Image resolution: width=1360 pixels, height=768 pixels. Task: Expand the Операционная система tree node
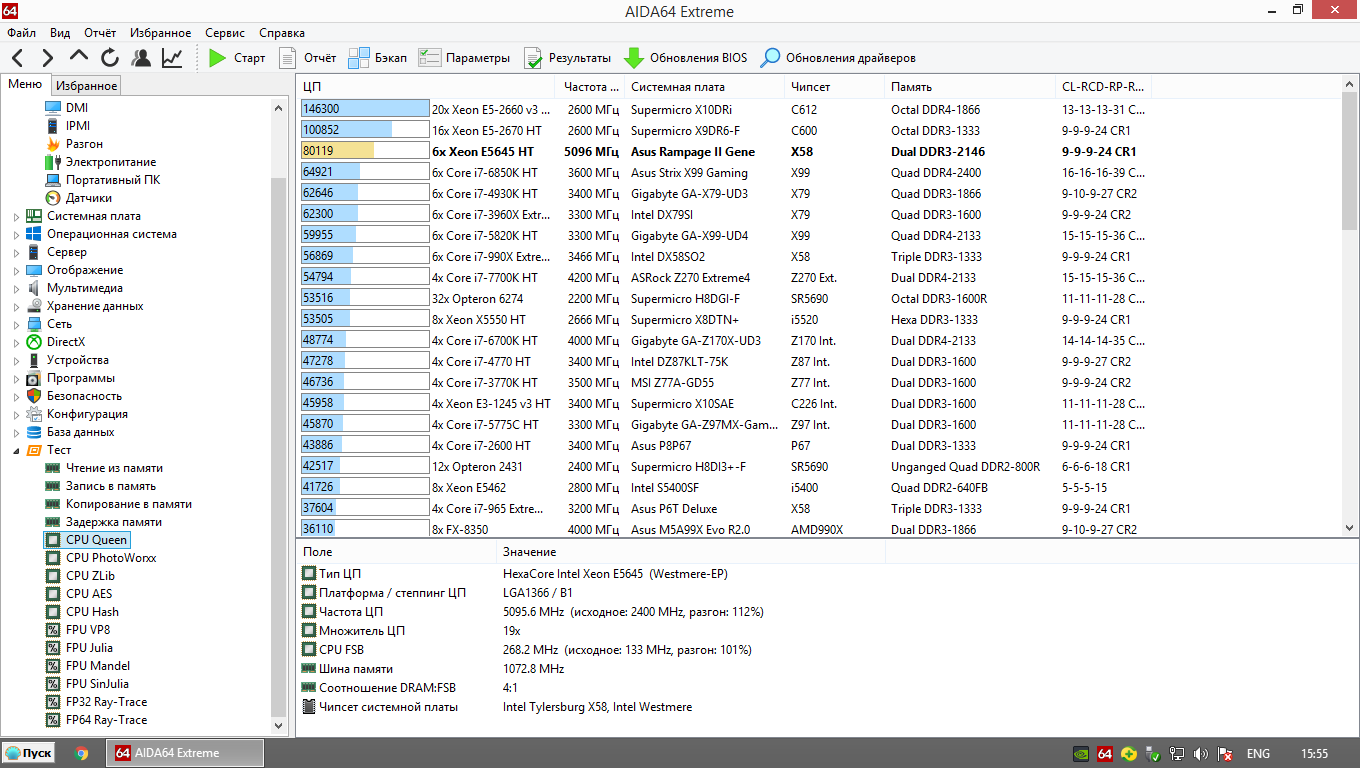pyautogui.click(x=16, y=234)
